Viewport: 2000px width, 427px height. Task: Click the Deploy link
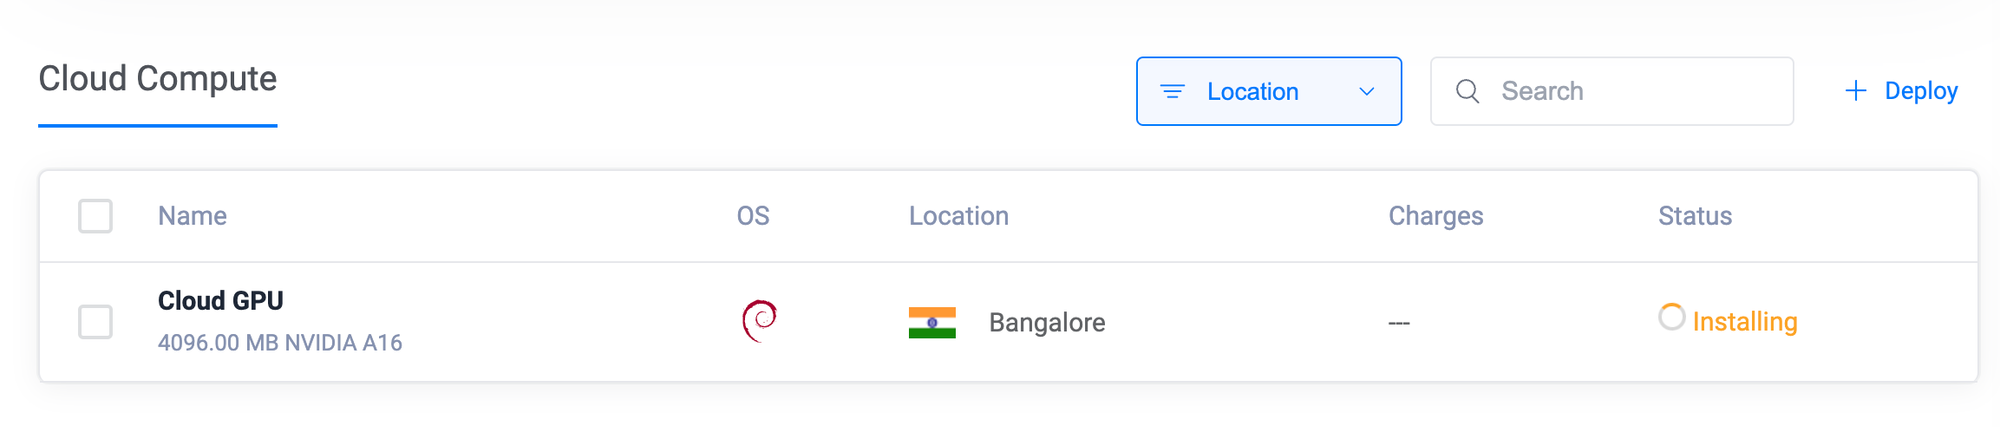coord(1920,91)
